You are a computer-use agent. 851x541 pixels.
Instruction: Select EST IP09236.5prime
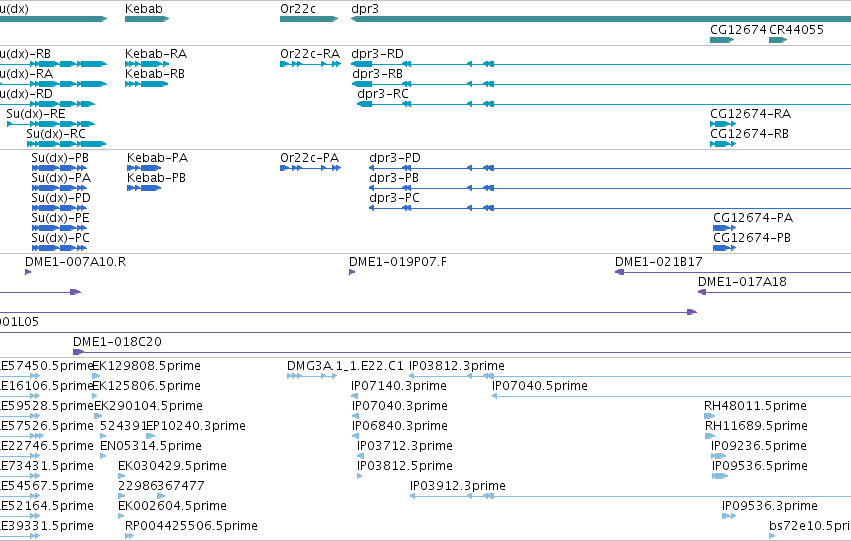click(759, 447)
